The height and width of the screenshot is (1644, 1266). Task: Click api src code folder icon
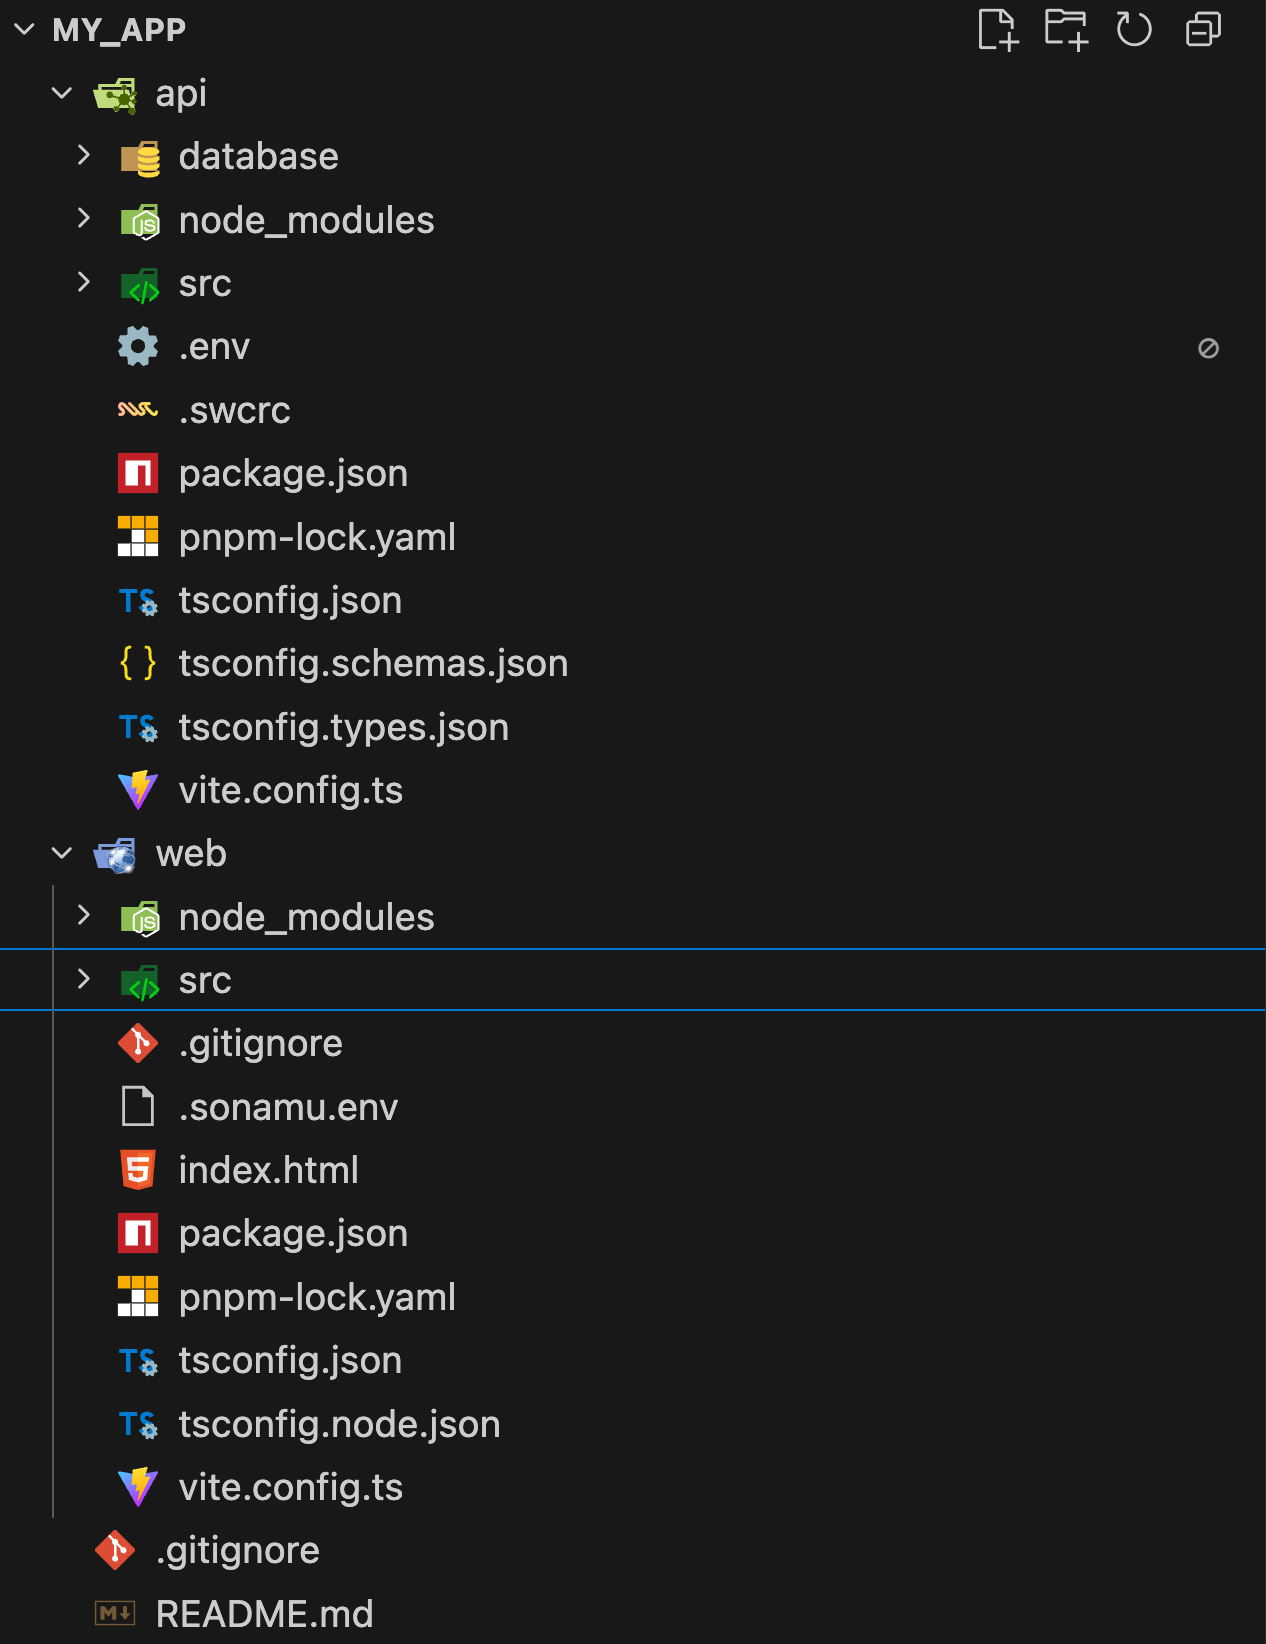(x=140, y=284)
